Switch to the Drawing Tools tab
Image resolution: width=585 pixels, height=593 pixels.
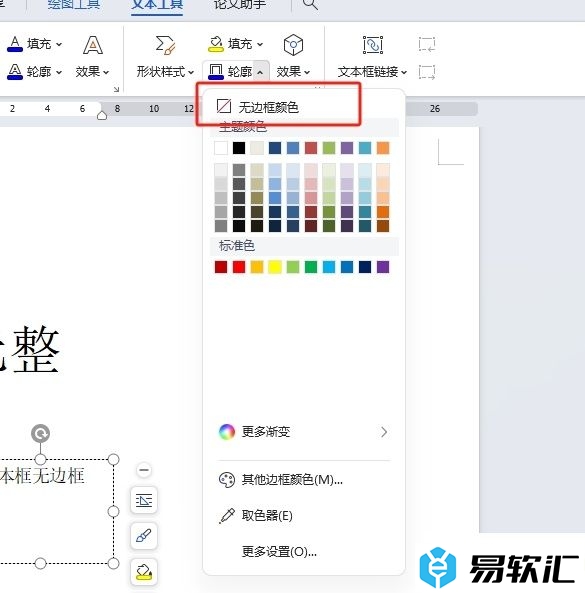coord(74,5)
